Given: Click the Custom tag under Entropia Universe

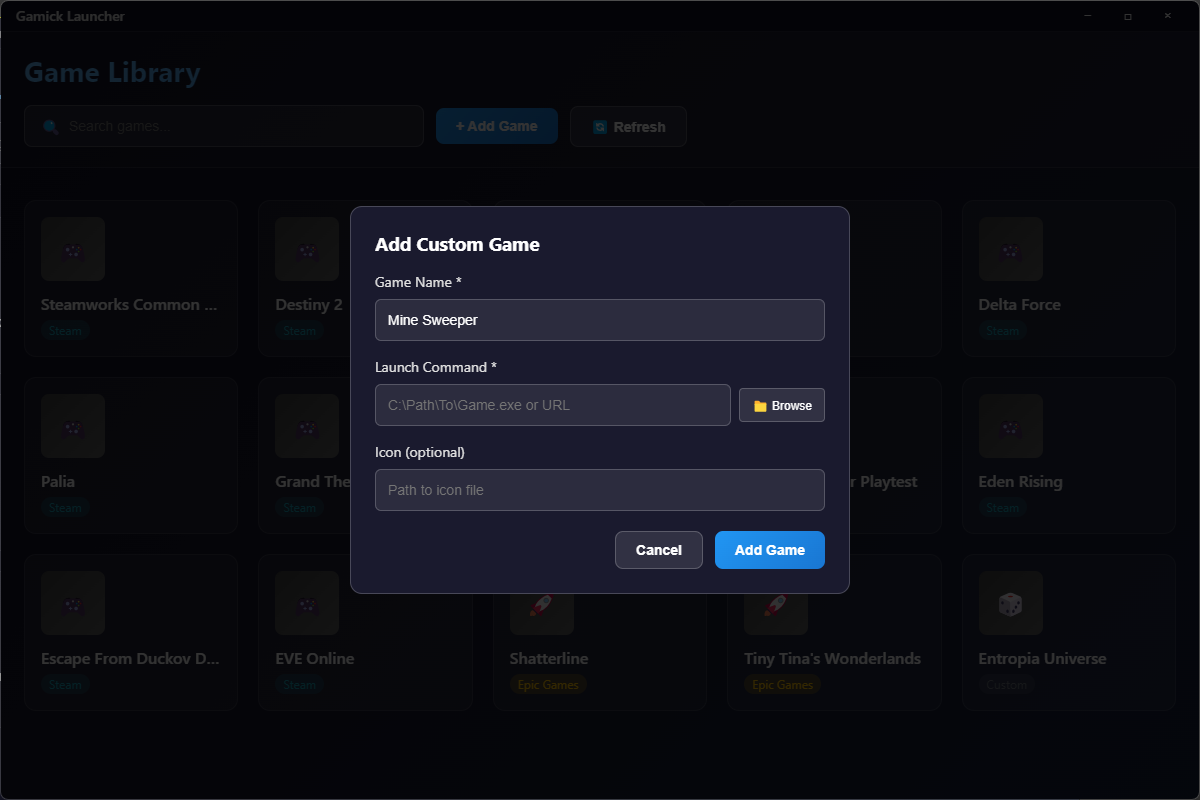Looking at the screenshot, I should (1006, 685).
